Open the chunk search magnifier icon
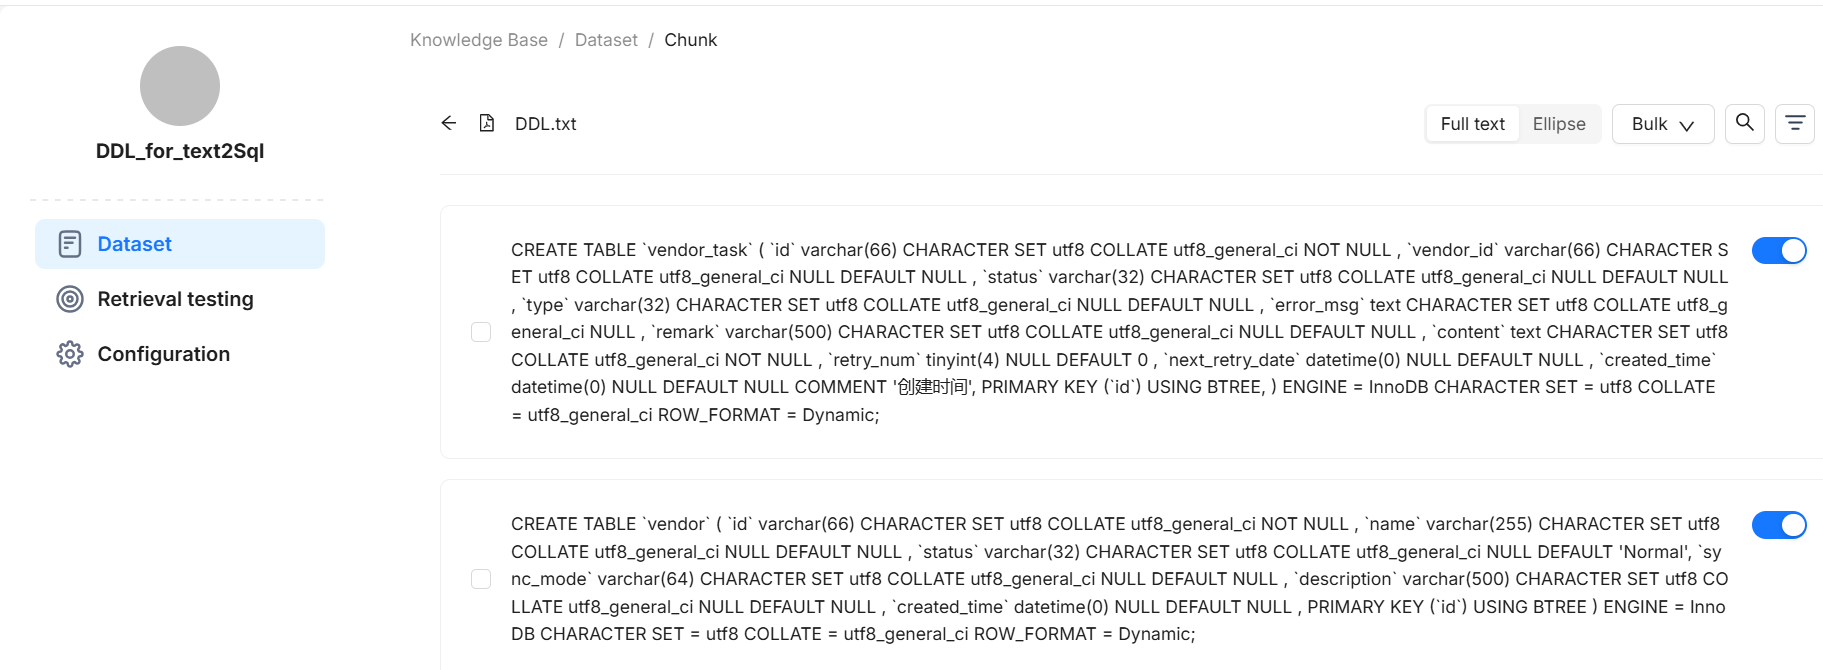Screen dimensions: 1823x670 (x=1744, y=123)
